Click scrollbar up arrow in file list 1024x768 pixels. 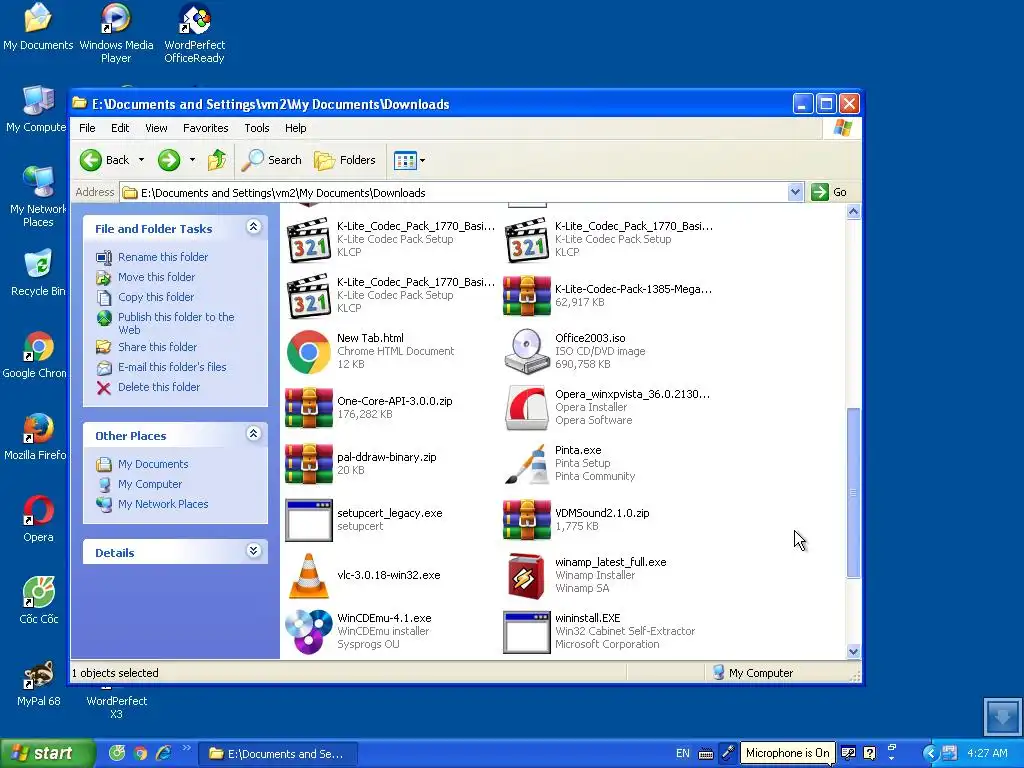853,212
